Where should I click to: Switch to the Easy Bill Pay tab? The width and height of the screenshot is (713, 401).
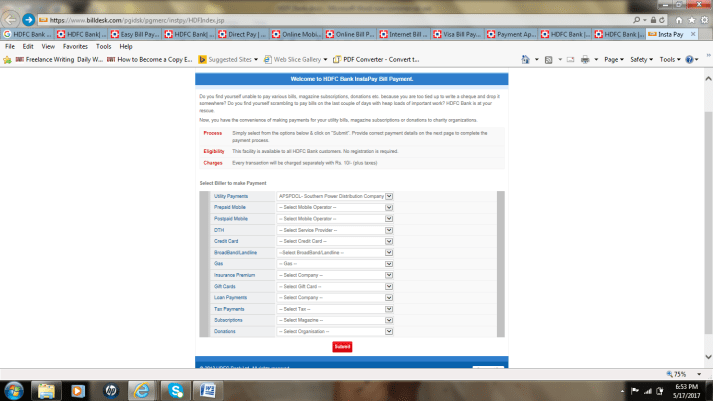(x=135, y=34)
